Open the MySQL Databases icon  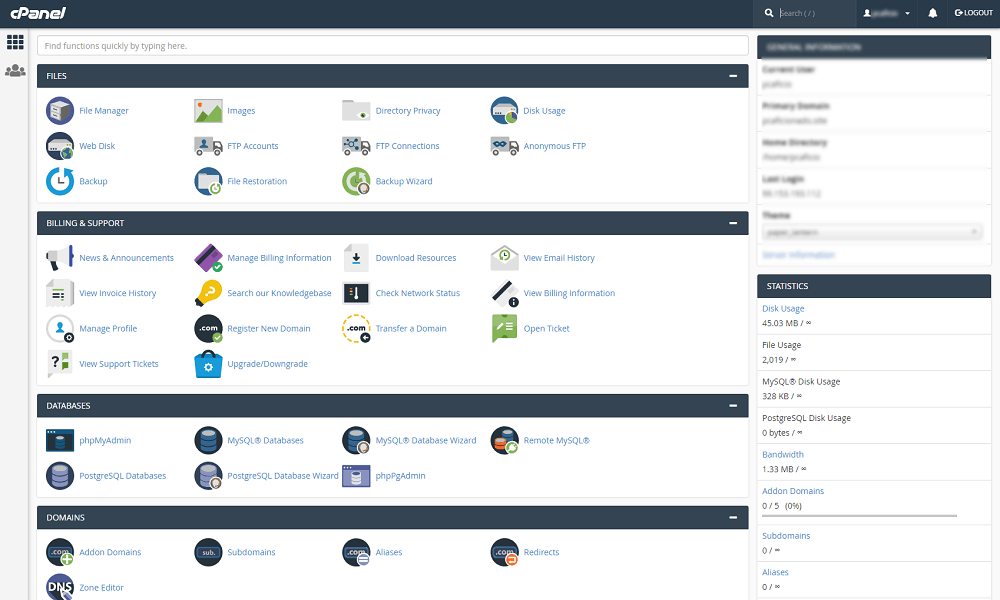(208, 441)
